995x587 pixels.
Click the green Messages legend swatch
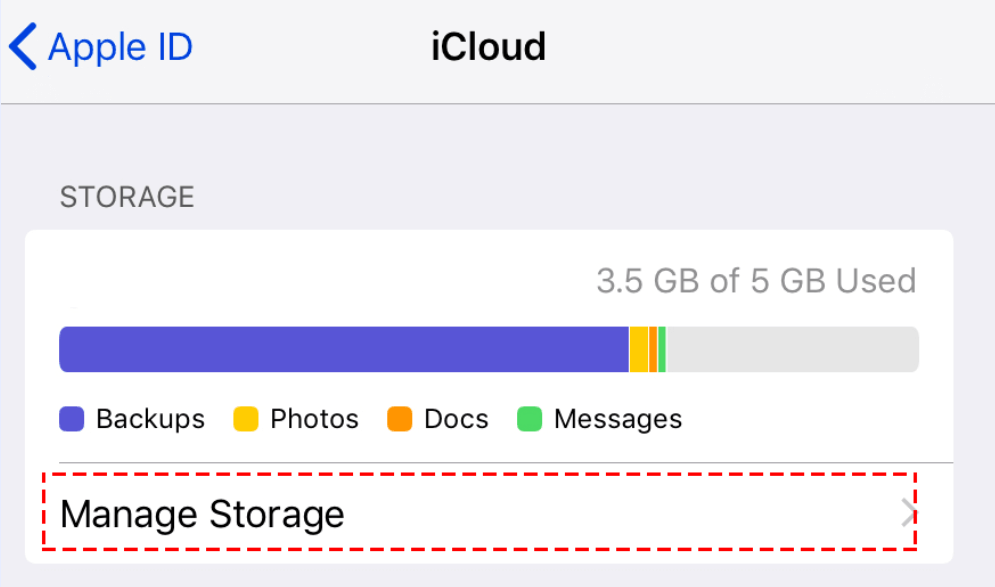(x=529, y=419)
